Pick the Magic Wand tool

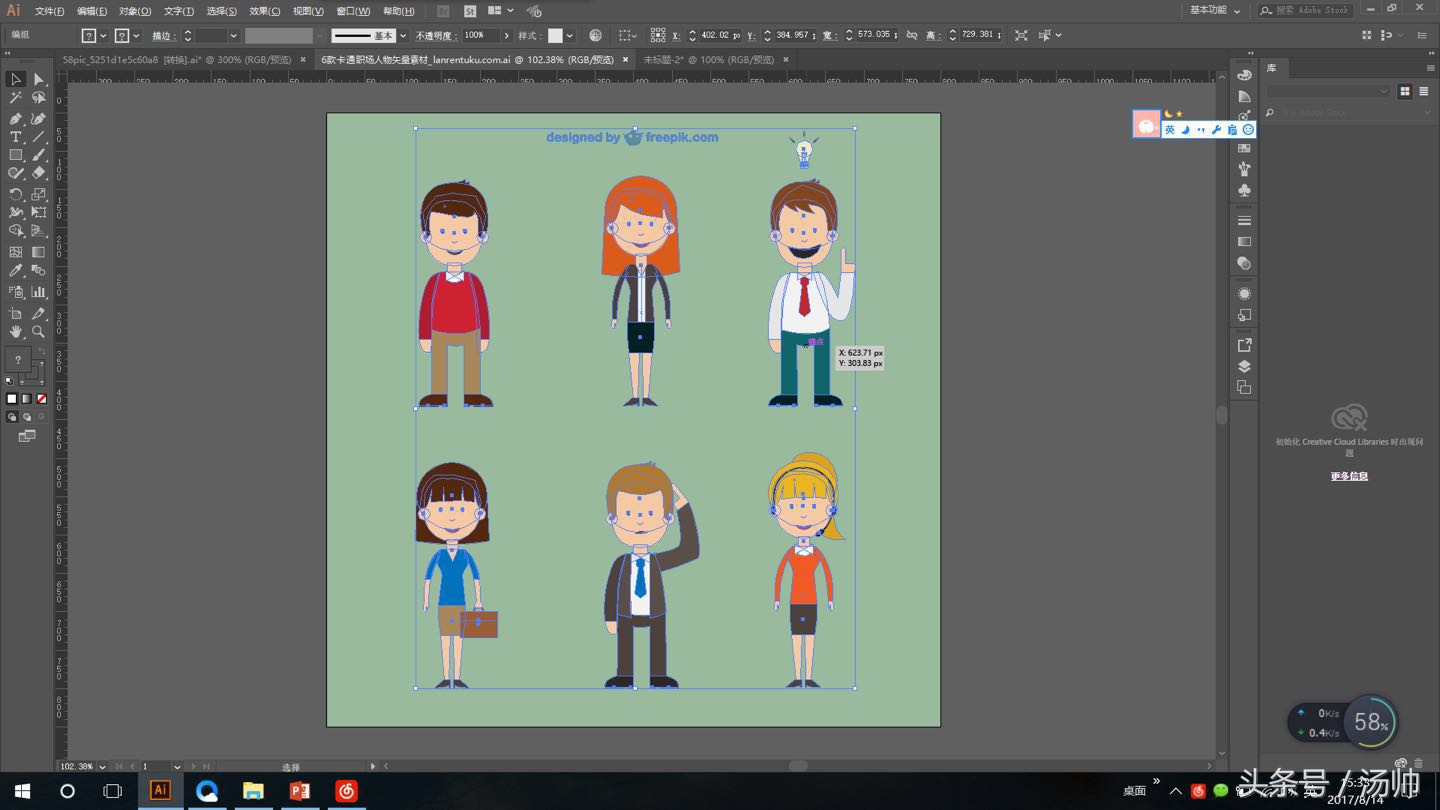point(16,98)
